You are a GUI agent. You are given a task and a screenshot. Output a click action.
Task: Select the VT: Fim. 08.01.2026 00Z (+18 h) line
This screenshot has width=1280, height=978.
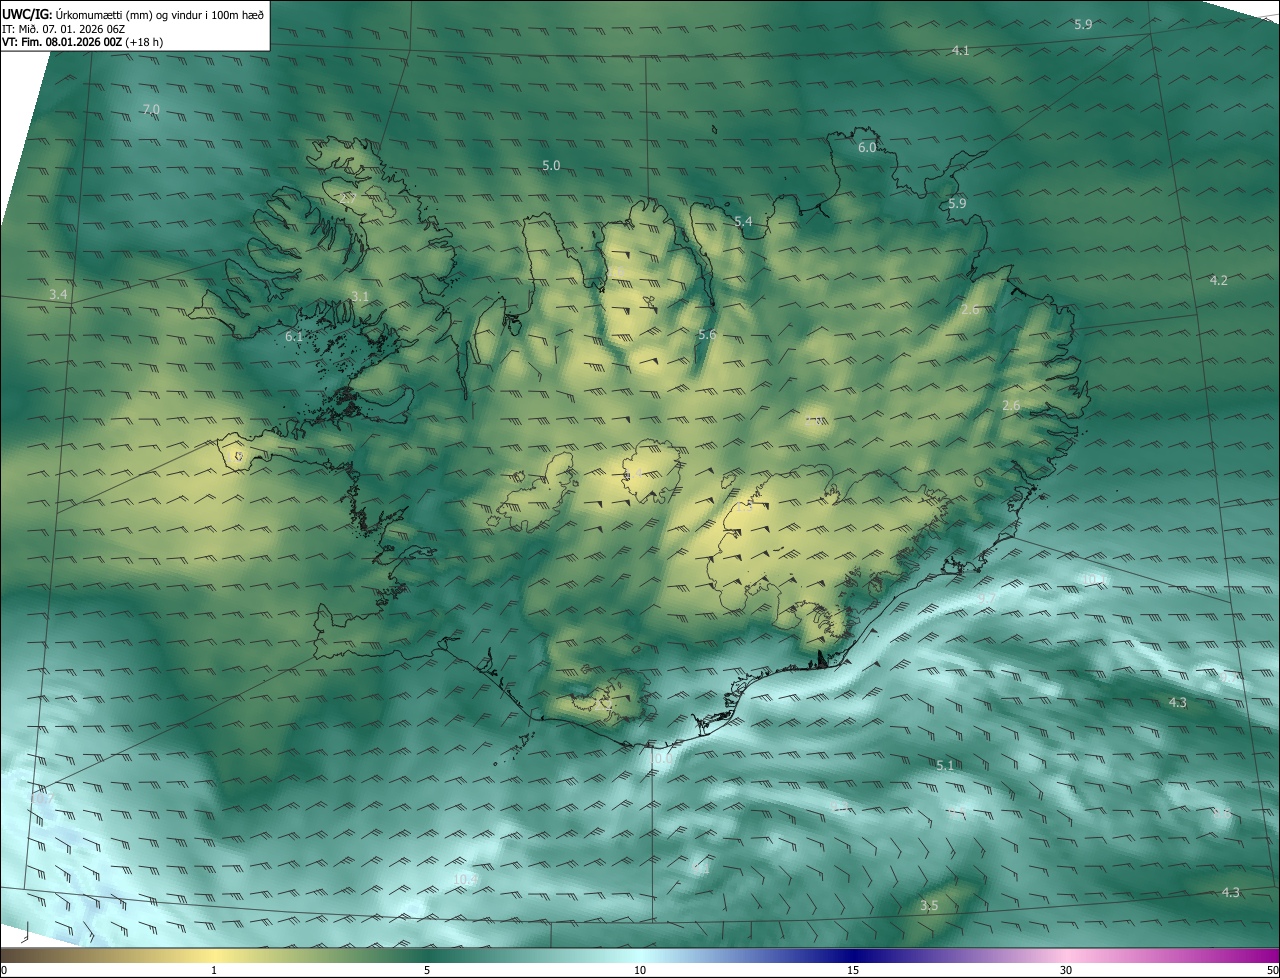tap(83, 42)
